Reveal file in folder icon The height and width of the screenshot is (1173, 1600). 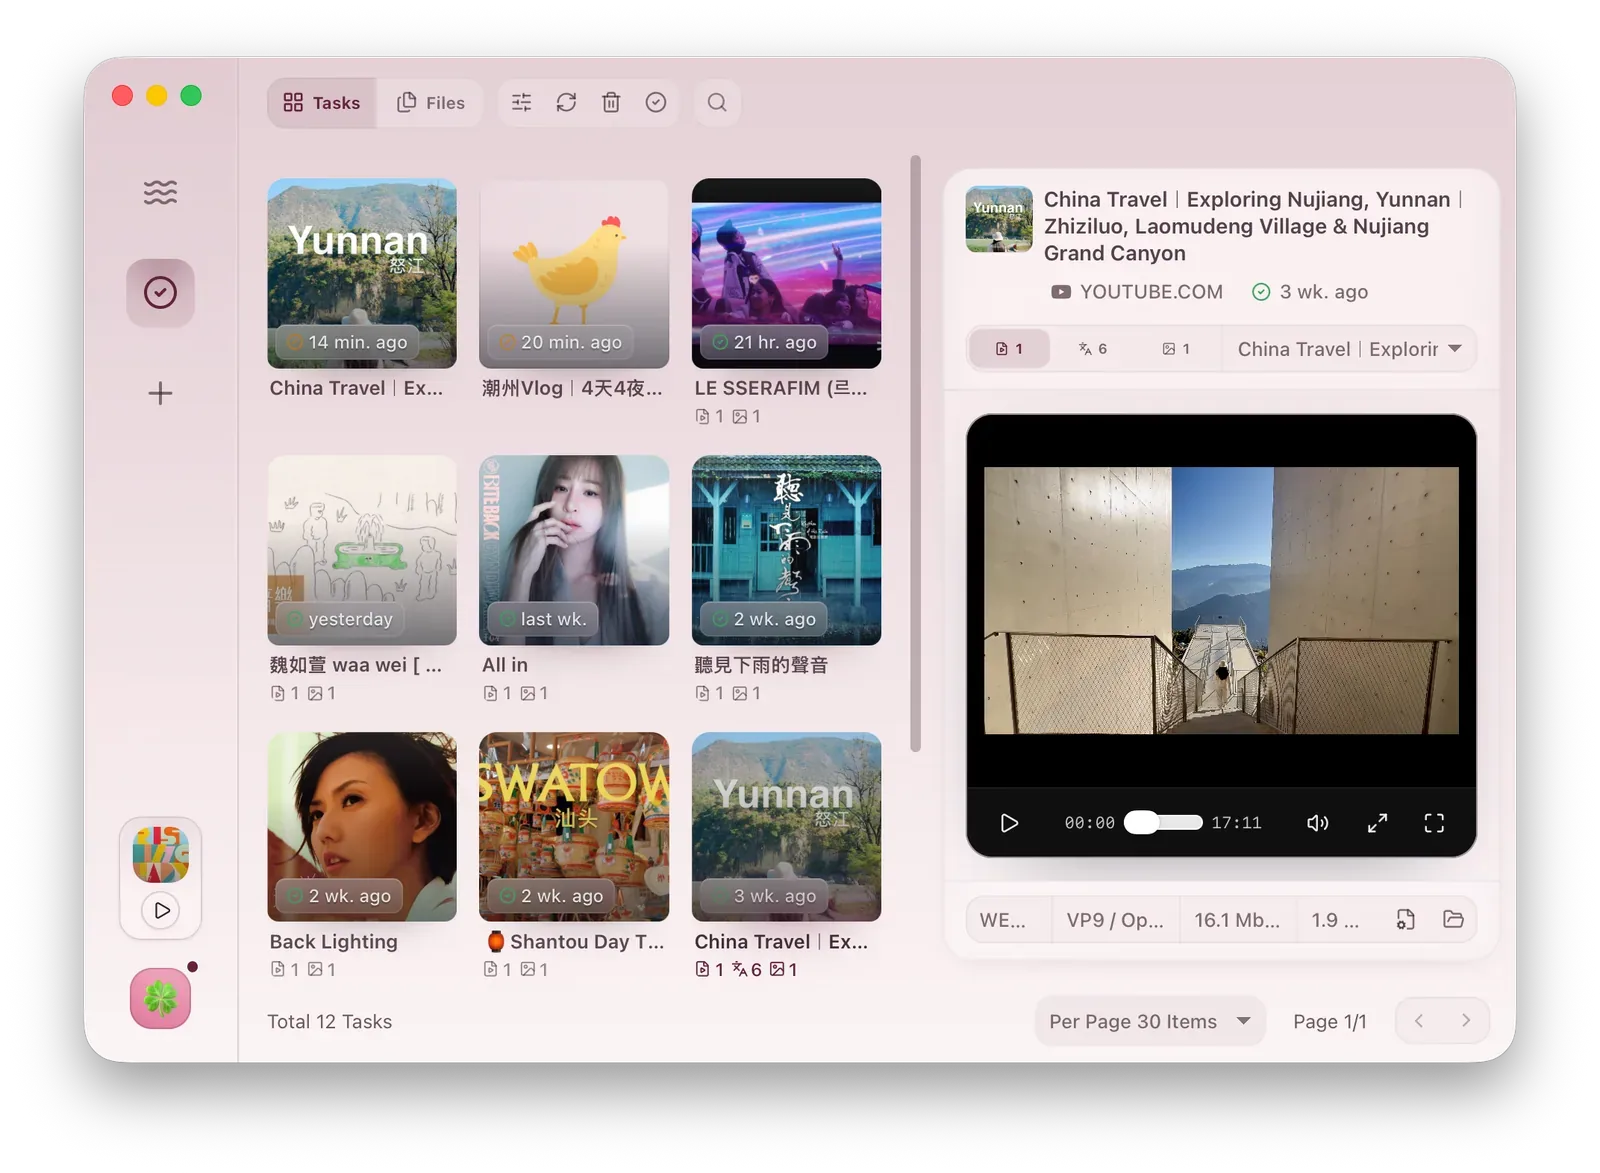1453,919
